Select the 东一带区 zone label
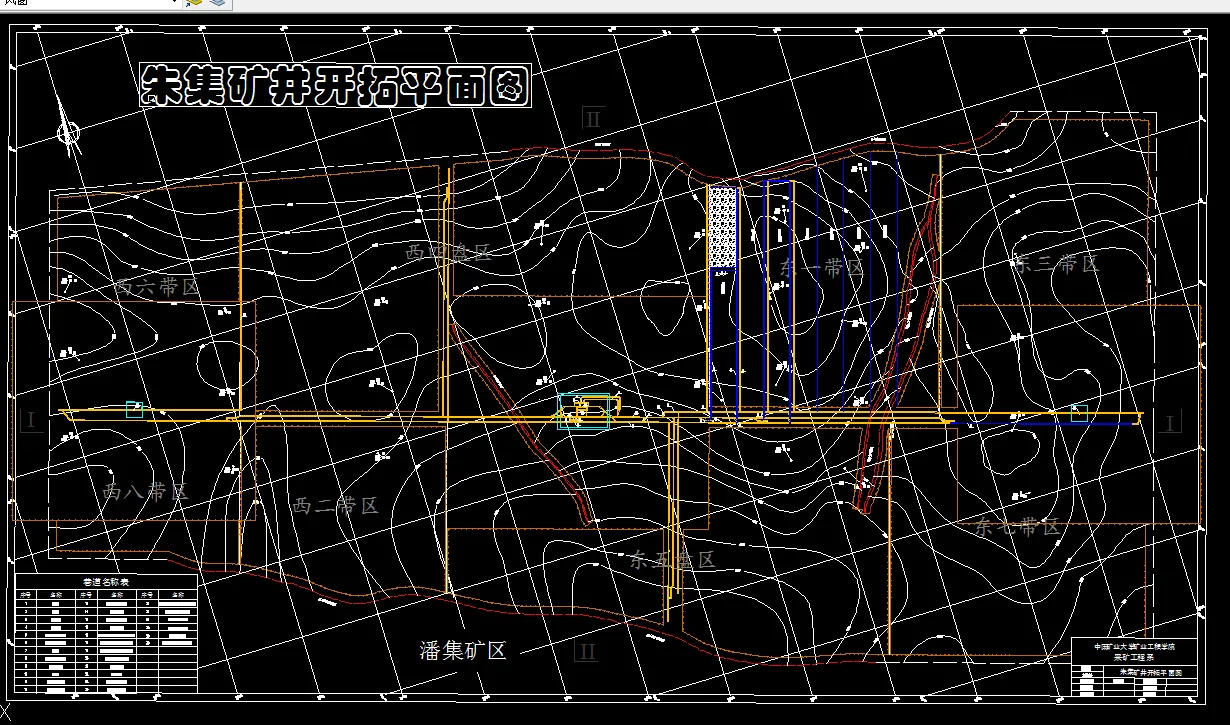The height and width of the screenshot is (725, 1230). 820,267
